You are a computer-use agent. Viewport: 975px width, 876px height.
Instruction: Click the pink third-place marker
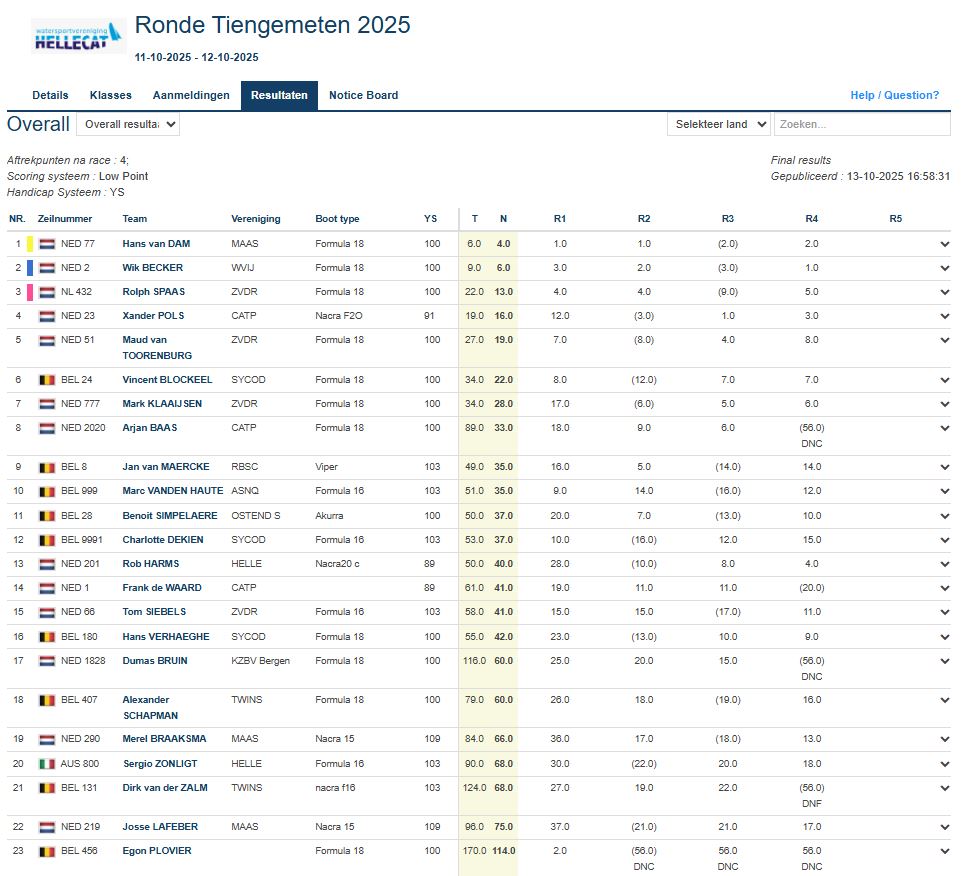30,292
